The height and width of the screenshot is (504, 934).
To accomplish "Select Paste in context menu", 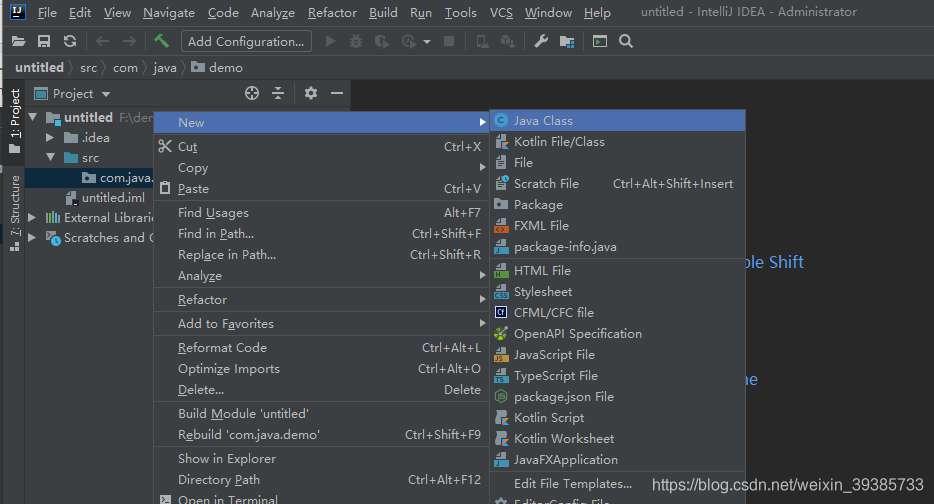I will (x=321, y=189).
